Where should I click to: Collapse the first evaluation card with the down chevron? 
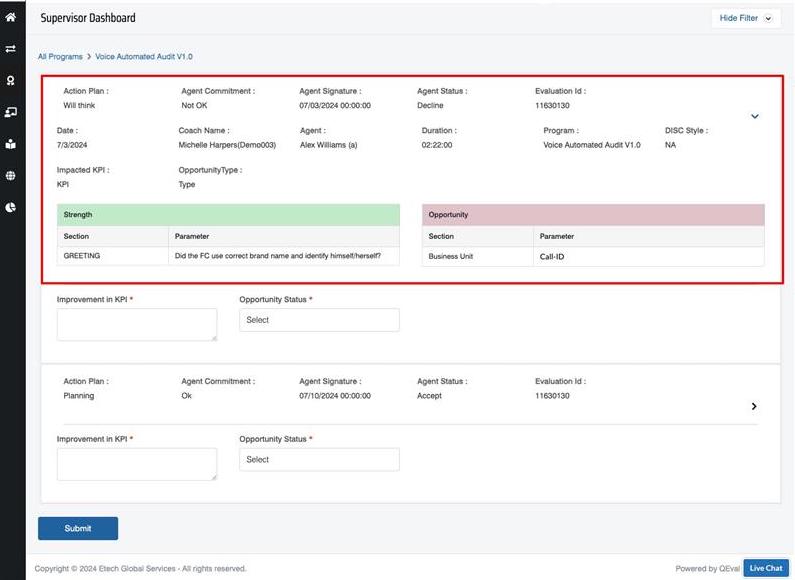tap(754, 116)
